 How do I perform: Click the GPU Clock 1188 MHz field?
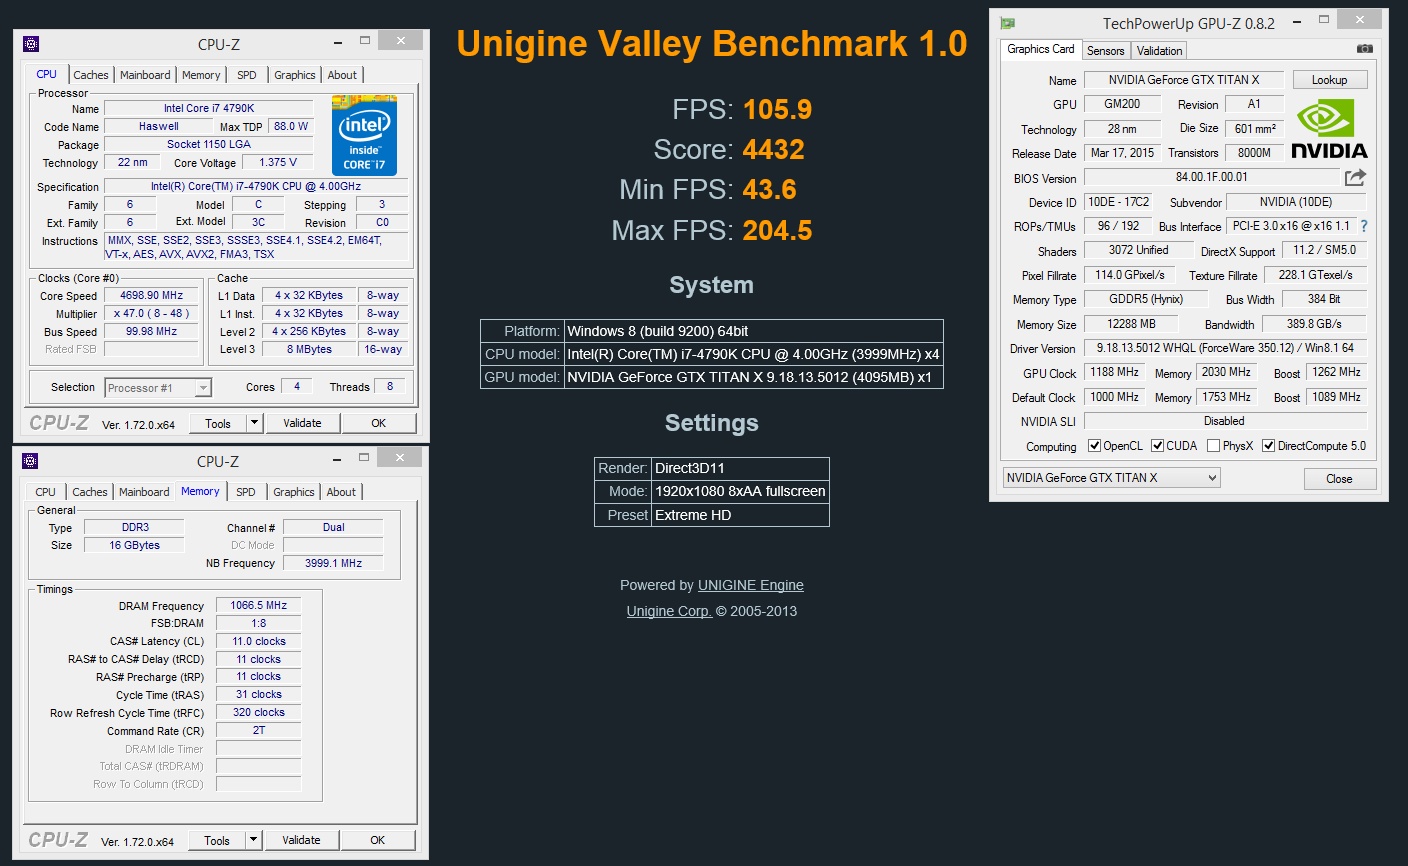click(1115, 372)
